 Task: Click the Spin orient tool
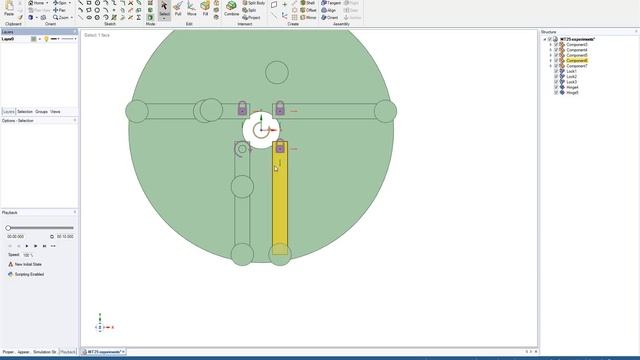[x=60, y=3]
